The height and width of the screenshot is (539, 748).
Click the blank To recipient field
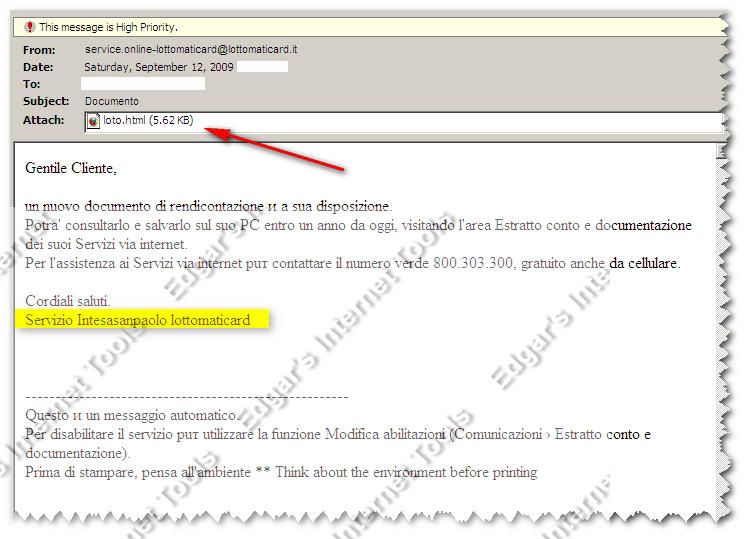tap(143, 84)
